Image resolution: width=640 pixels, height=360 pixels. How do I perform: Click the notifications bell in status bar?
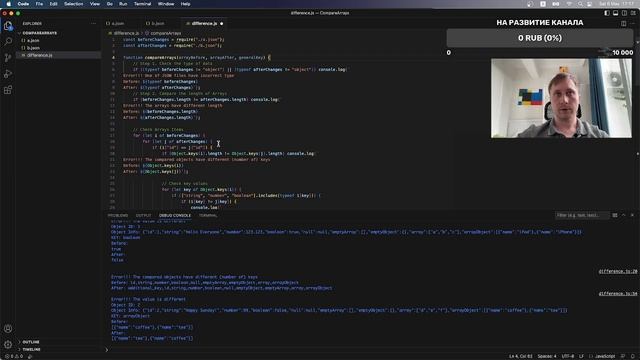633,356
